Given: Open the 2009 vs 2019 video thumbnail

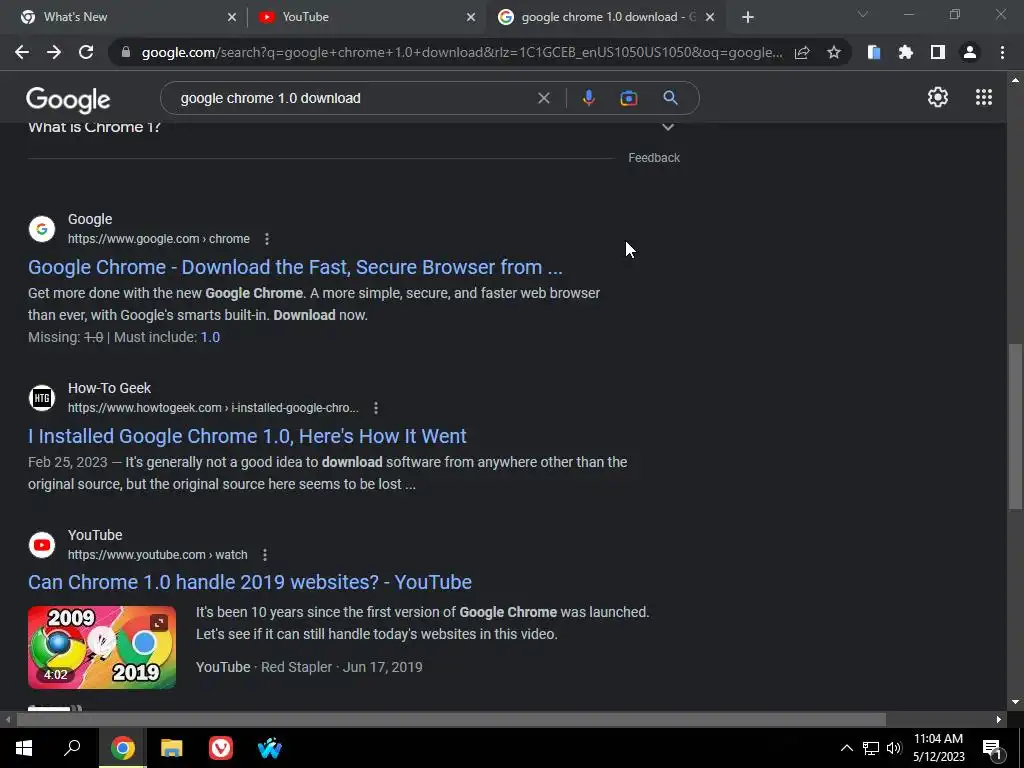Looking at the screenshot, I should coord(102,647).
